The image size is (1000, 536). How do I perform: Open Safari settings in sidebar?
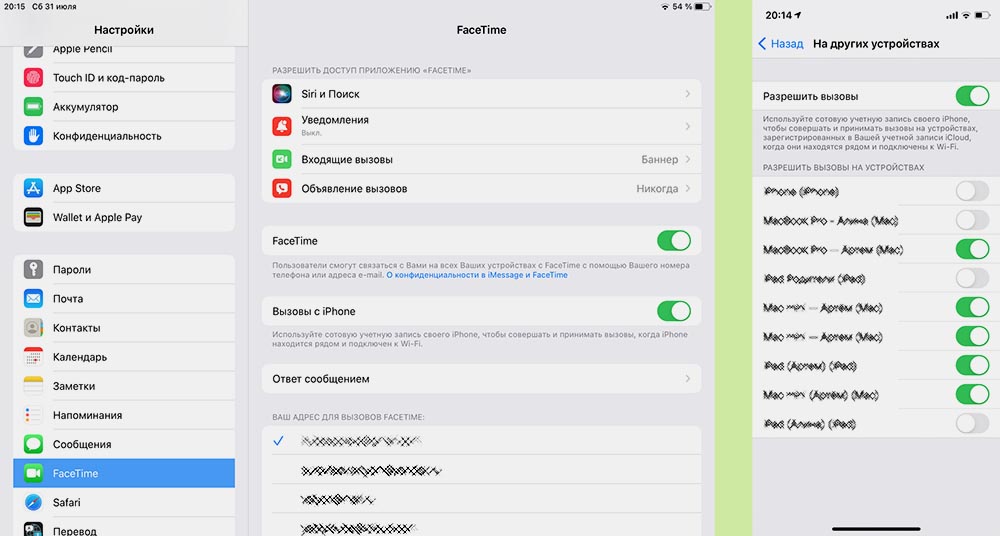point(124,502)
